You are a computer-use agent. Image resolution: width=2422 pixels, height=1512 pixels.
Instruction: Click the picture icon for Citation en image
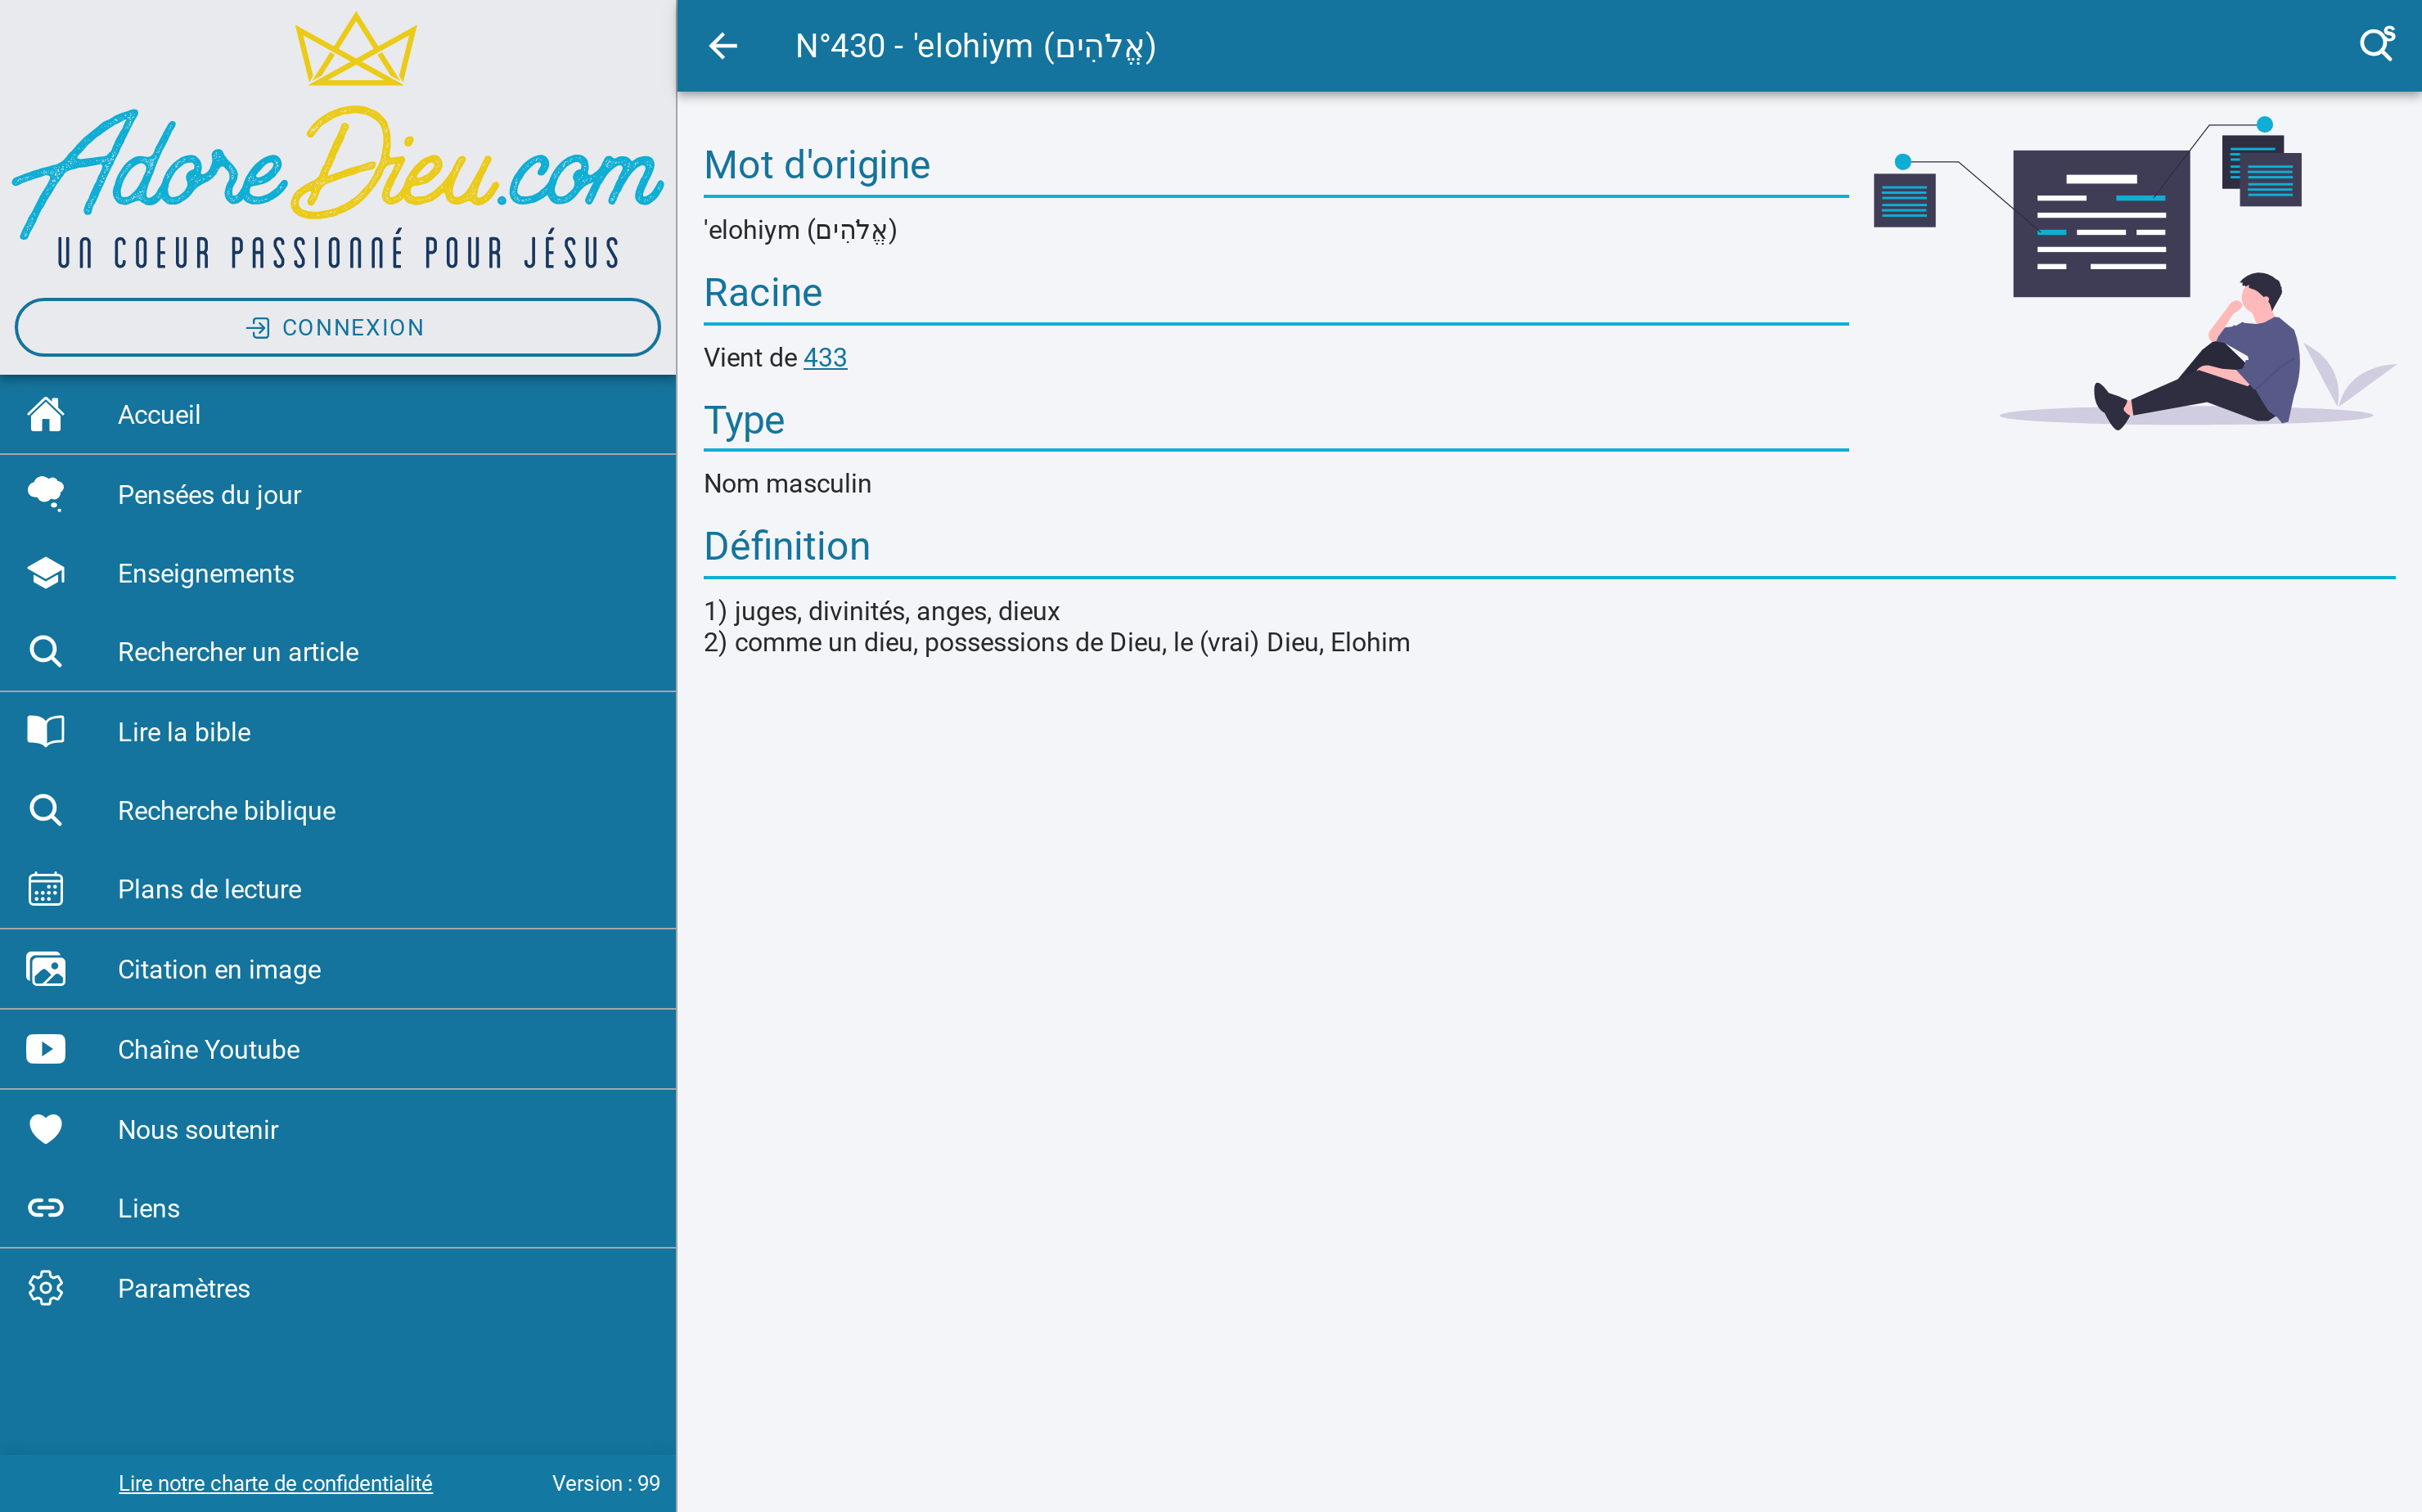(46, 969)
